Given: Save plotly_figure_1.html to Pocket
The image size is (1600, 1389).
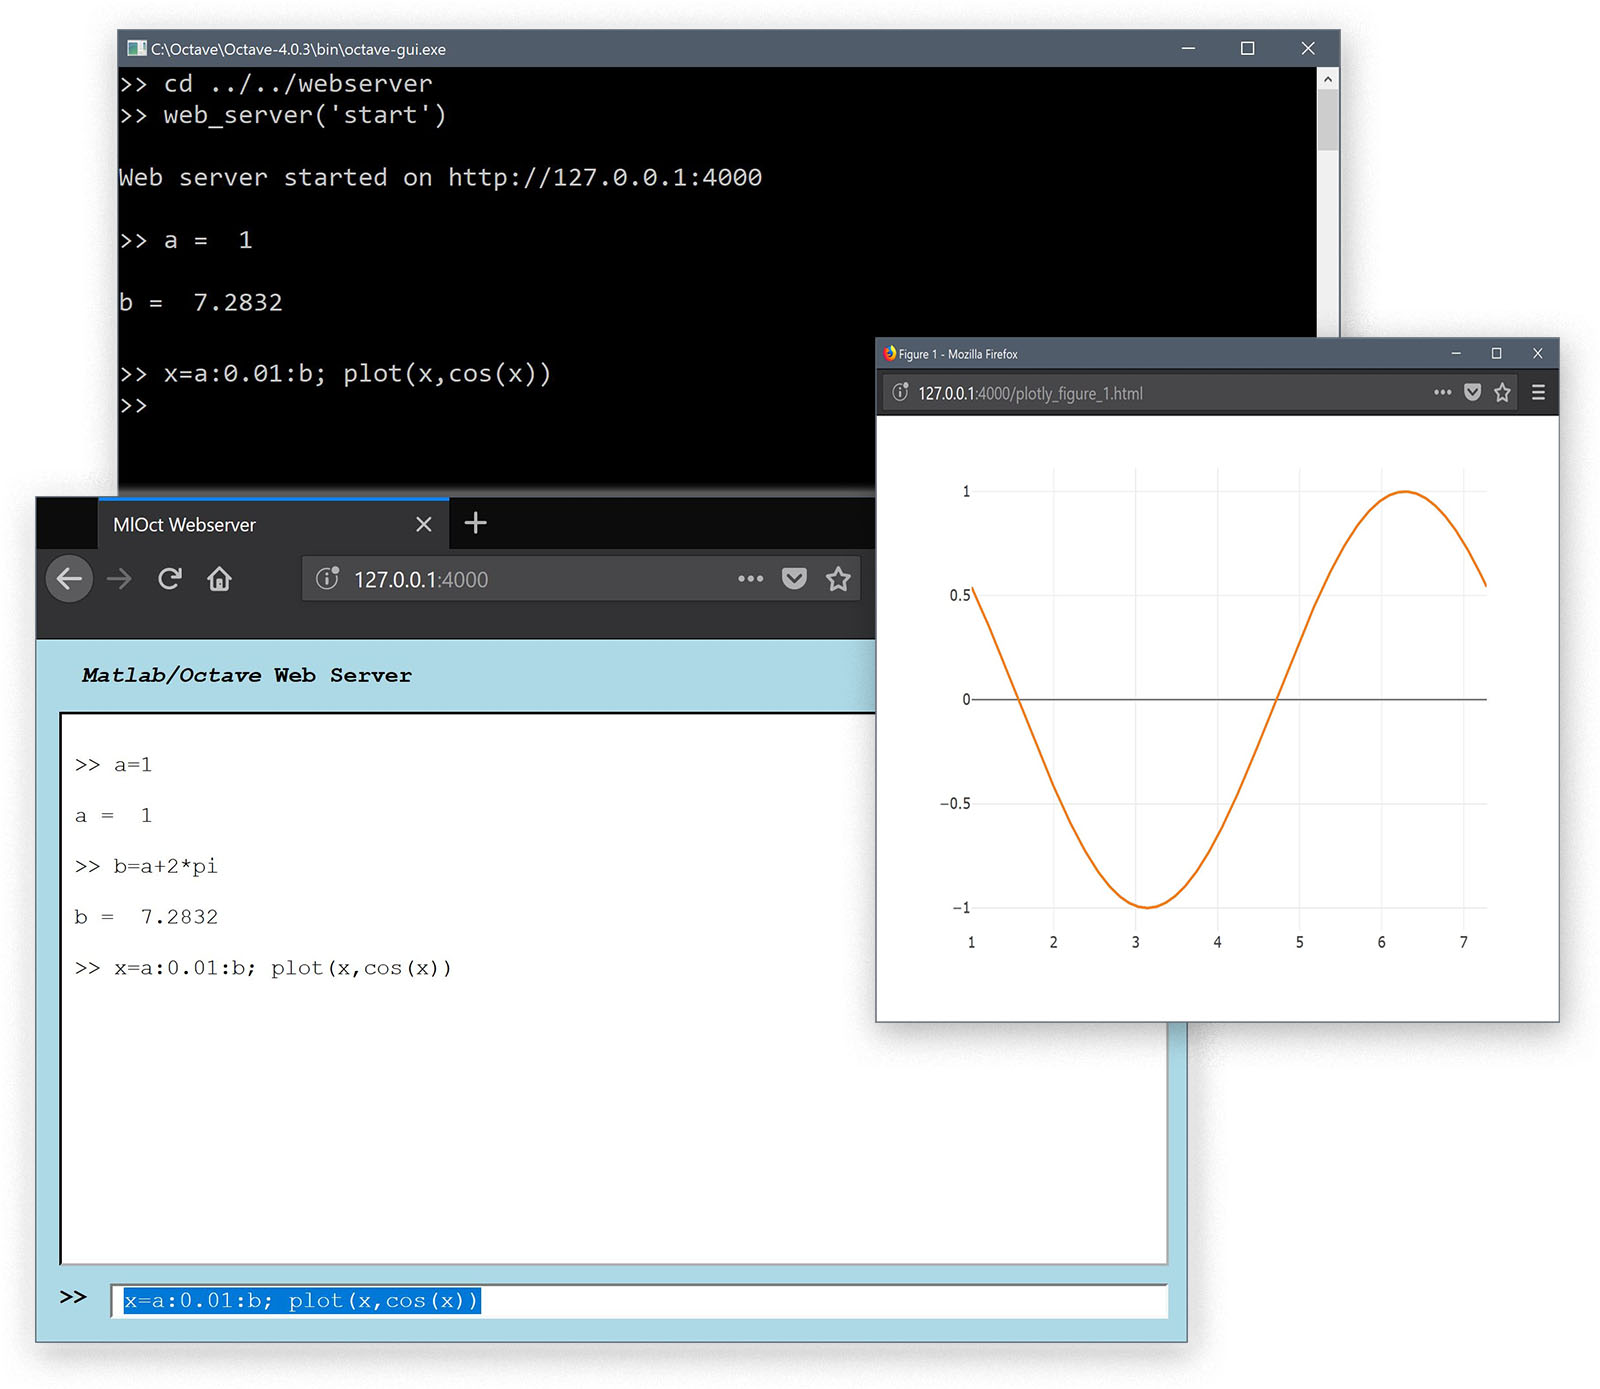Looking at the screenshot, I should click(x=1472, y=393).
